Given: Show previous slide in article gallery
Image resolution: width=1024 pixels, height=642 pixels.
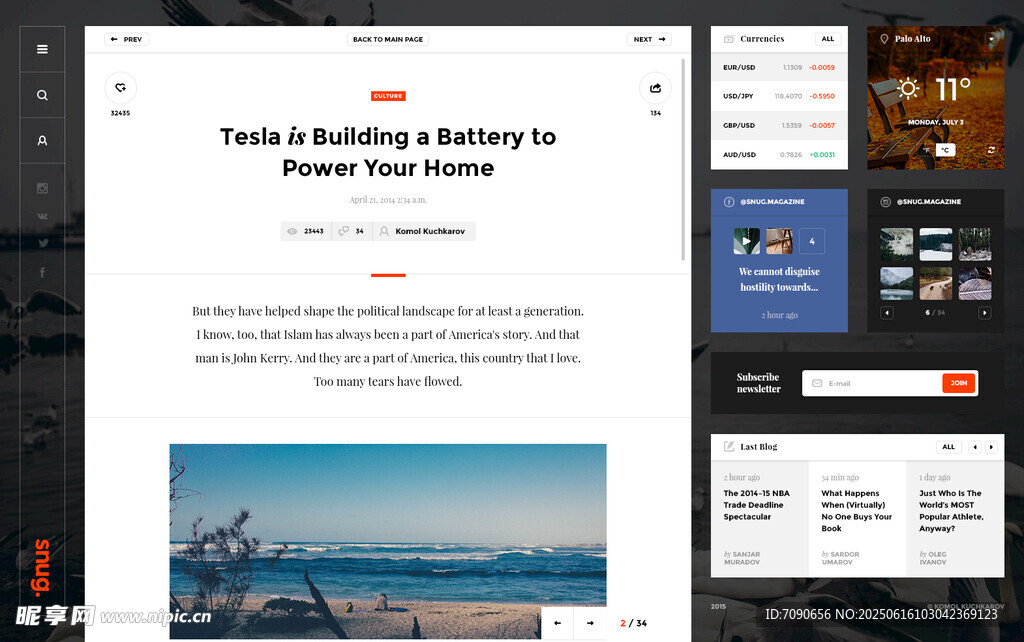Looking at the screenshot, I should 557,623.
